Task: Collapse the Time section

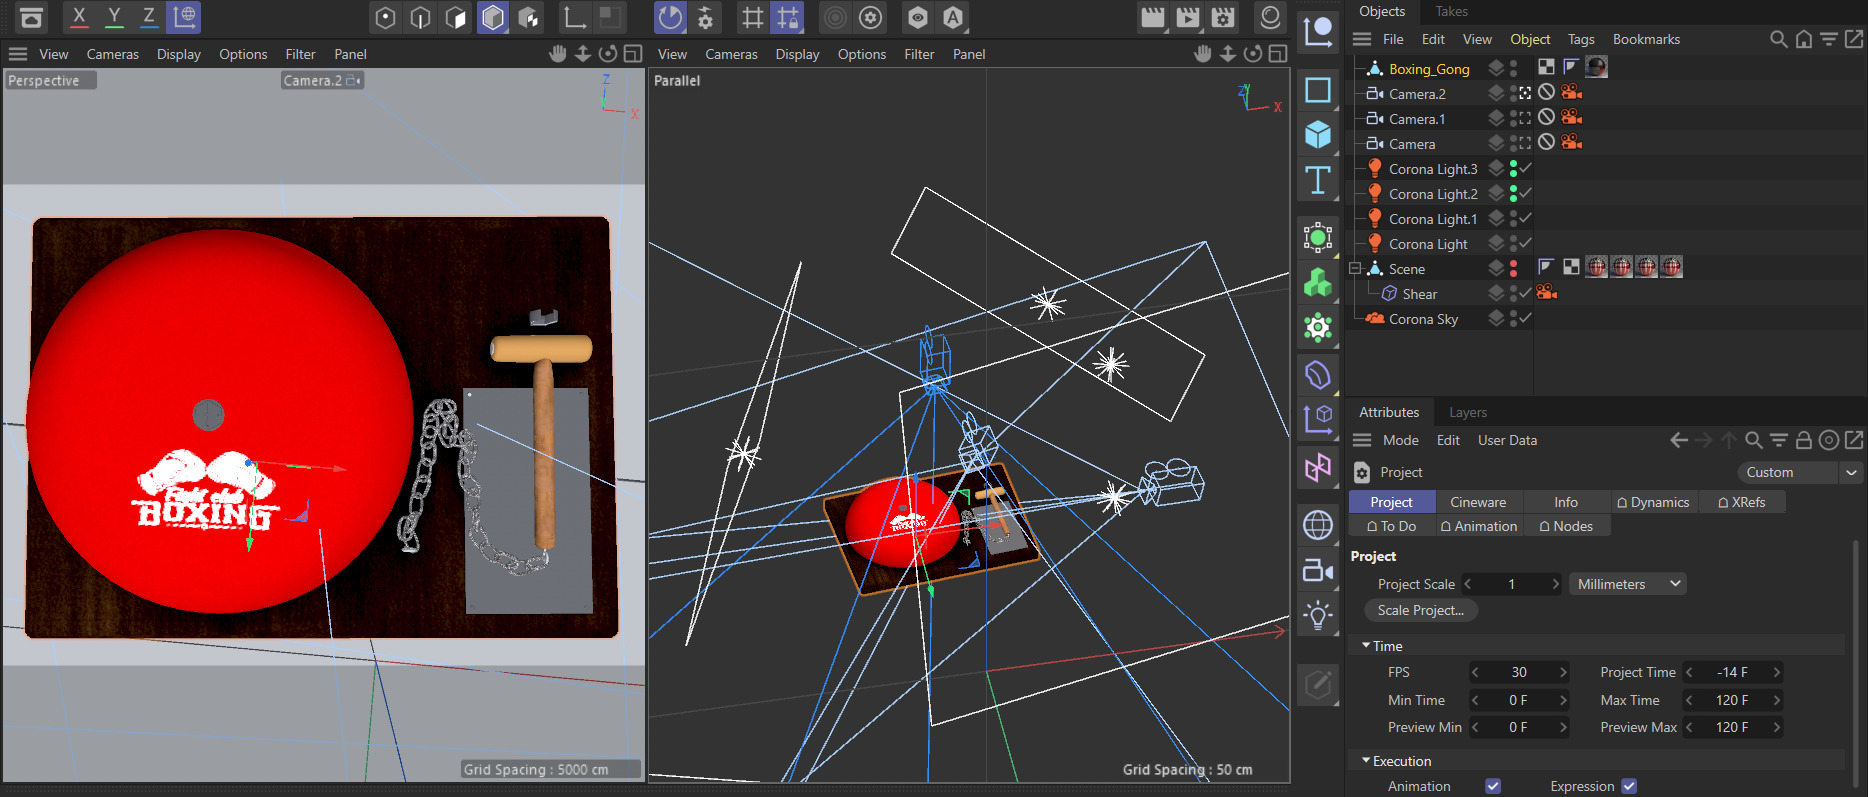Action: click(1366, 646)
